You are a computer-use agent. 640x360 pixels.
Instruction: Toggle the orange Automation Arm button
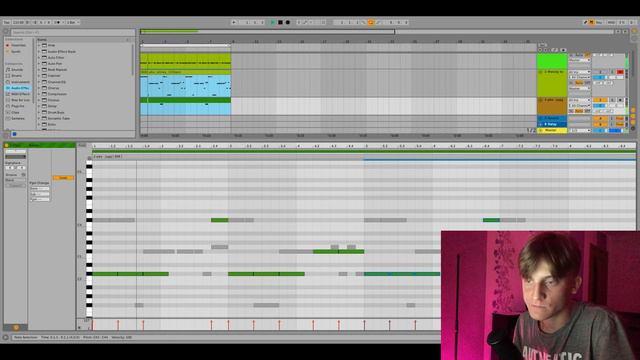coord(371,22)
